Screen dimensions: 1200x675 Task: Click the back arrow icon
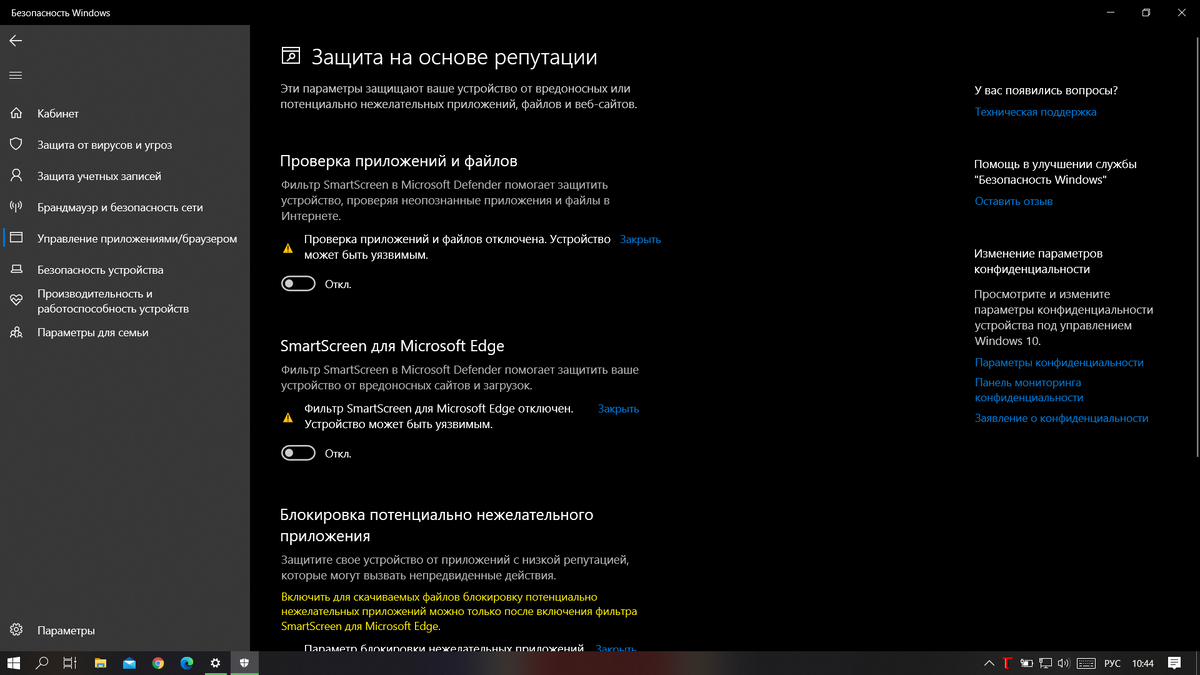pos(15,41)
